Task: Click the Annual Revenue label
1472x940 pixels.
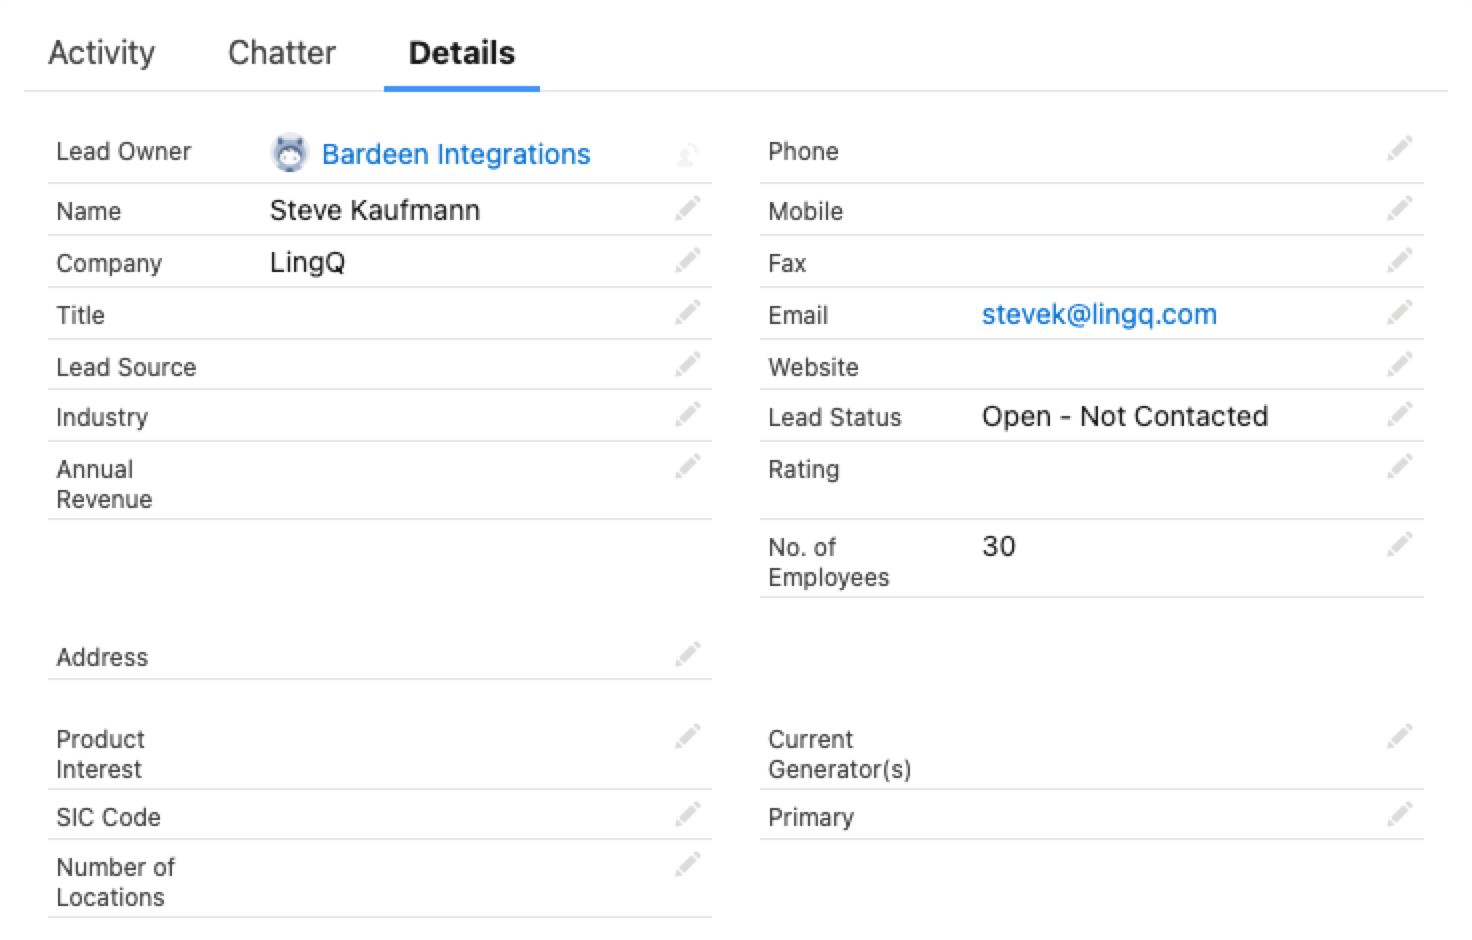Action: pos(104,484)
